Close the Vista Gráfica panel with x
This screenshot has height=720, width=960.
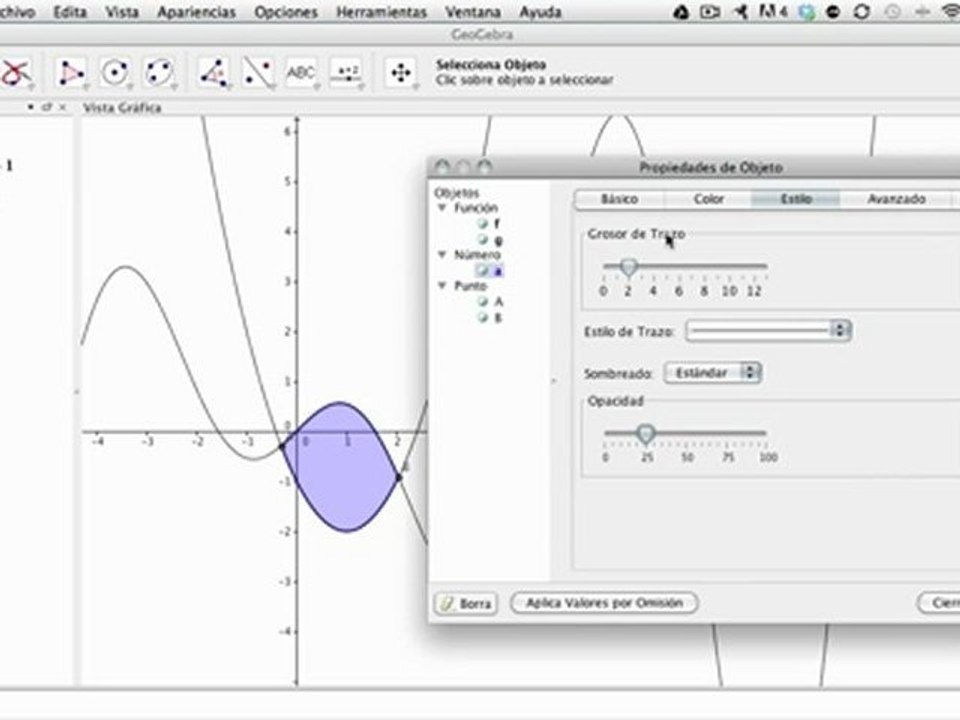point(62,107)
